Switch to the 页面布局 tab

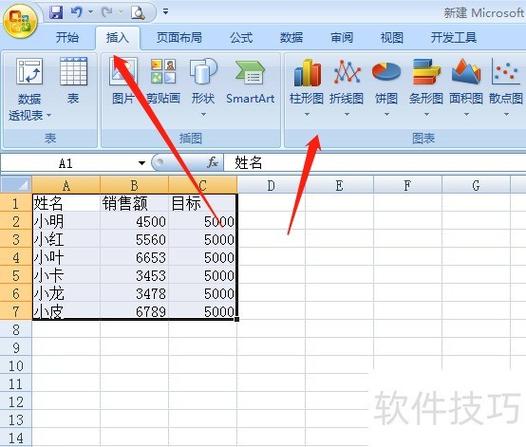coord(179,37)
